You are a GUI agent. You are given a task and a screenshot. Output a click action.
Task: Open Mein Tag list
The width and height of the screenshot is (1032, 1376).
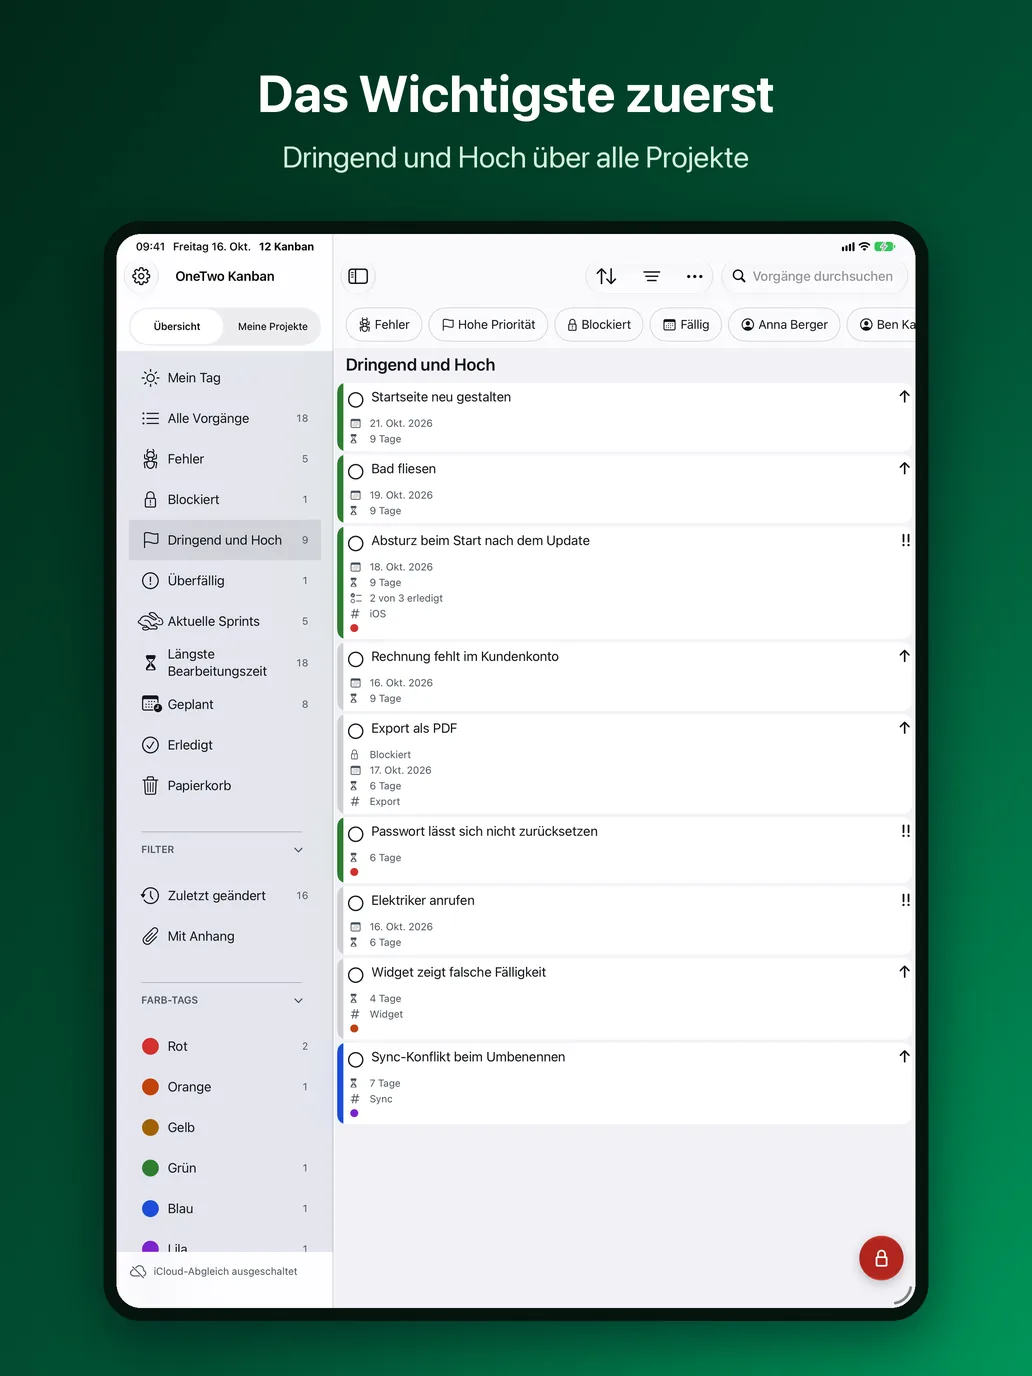pos(225,378)
